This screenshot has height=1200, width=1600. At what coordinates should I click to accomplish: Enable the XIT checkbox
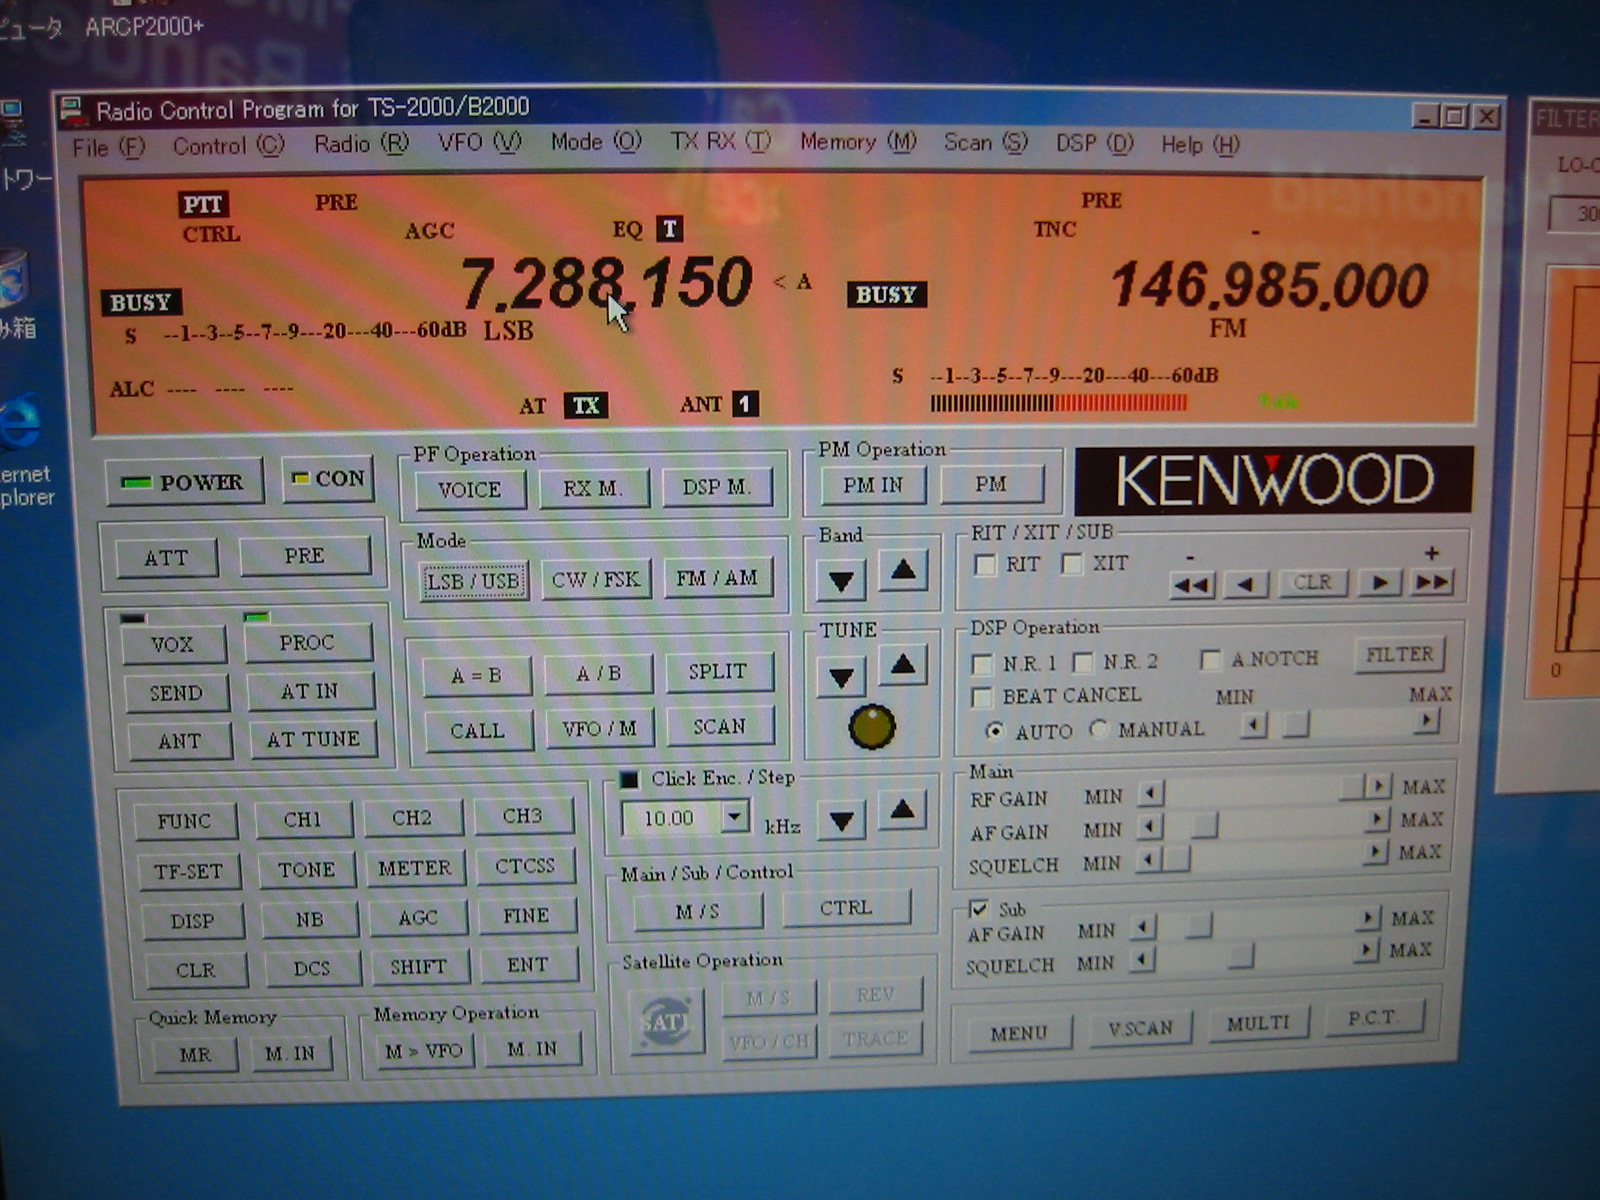click(x=1072, y=564)
